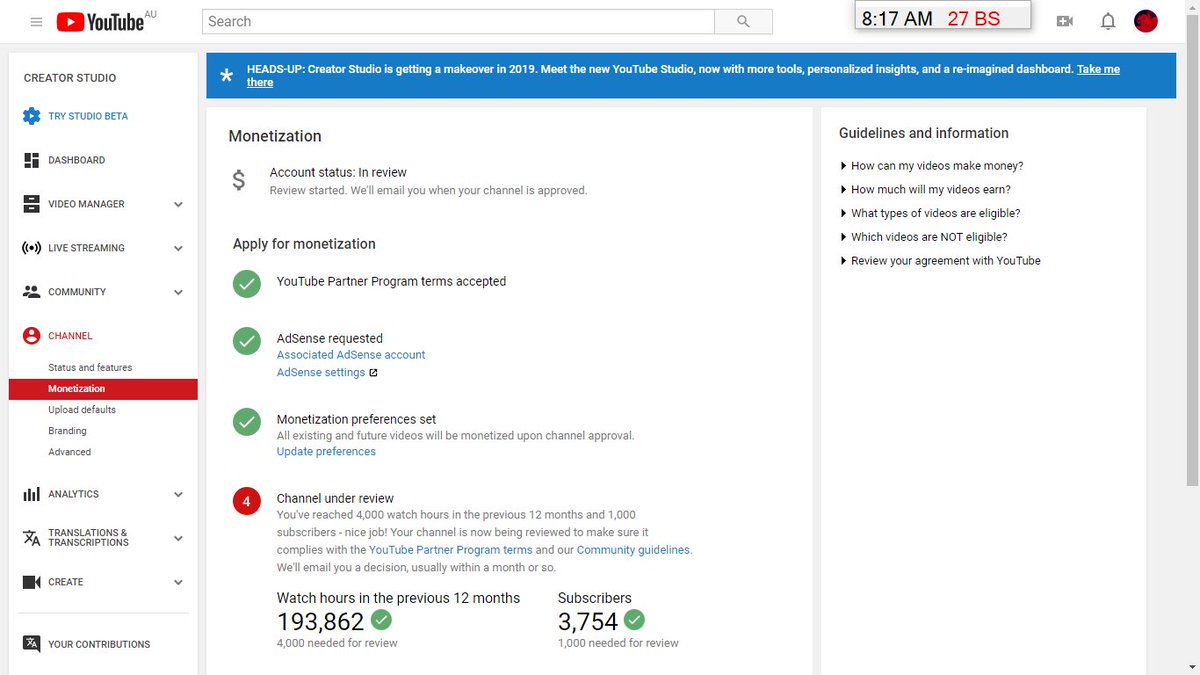
Task: Expand 'How can my videos make money?'
Action: click(931, 166)
